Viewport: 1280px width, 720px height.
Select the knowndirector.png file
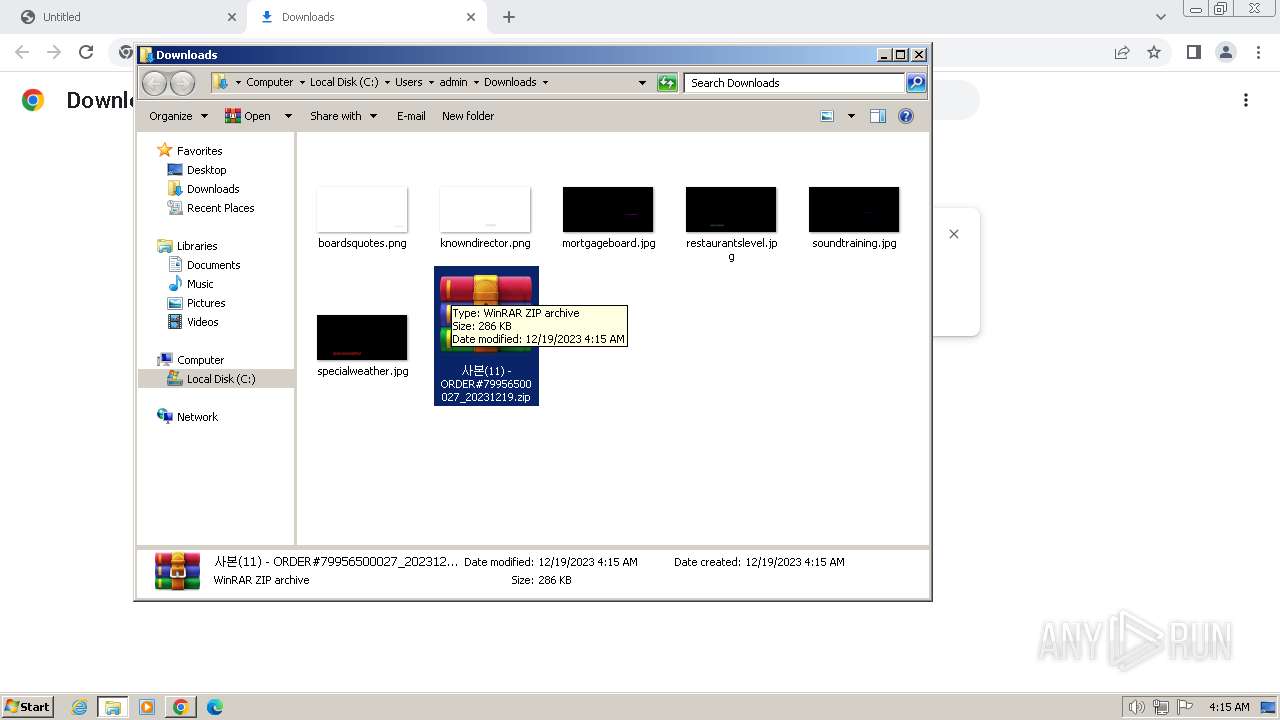pos(485,218)
